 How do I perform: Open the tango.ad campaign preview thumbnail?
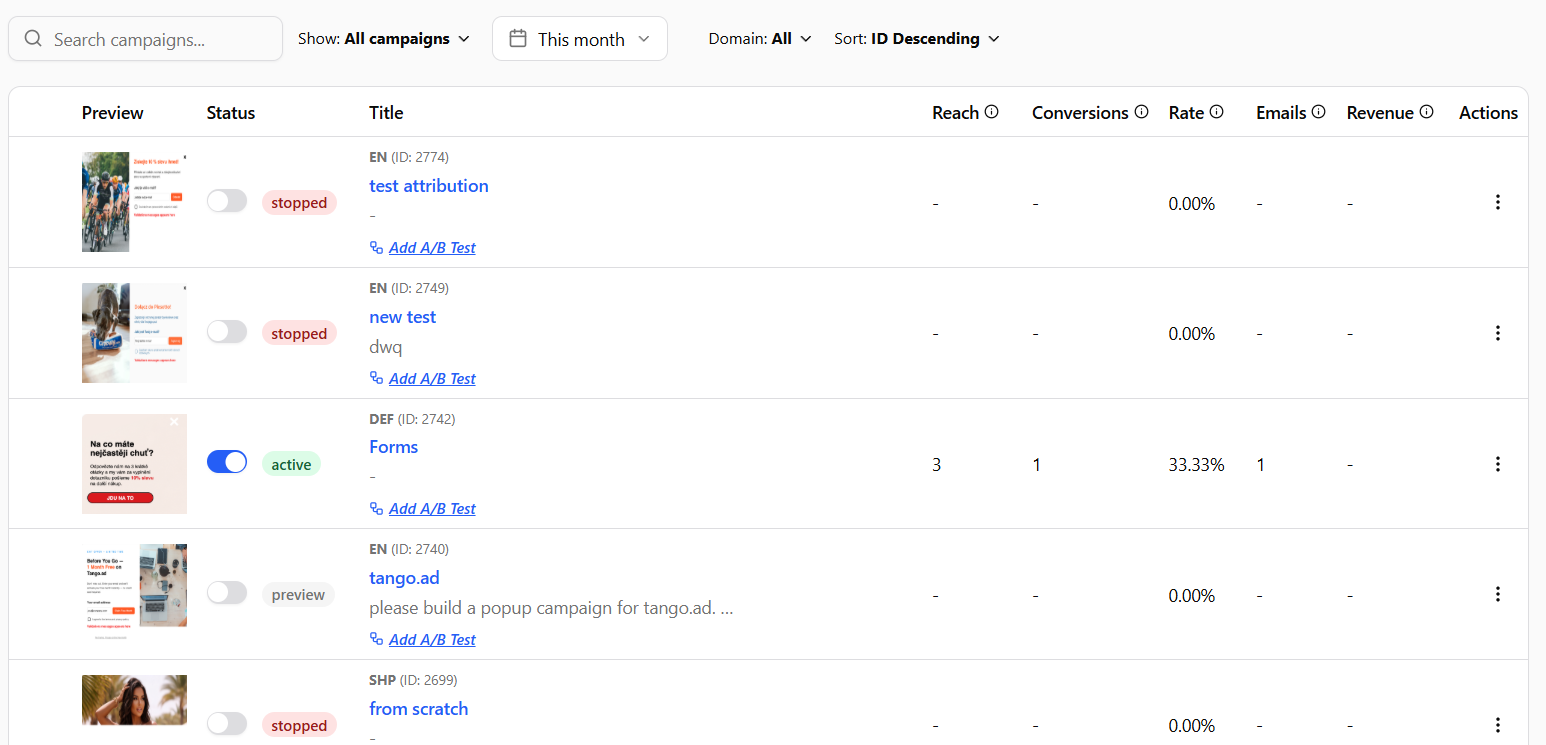(x=134, y=585)
